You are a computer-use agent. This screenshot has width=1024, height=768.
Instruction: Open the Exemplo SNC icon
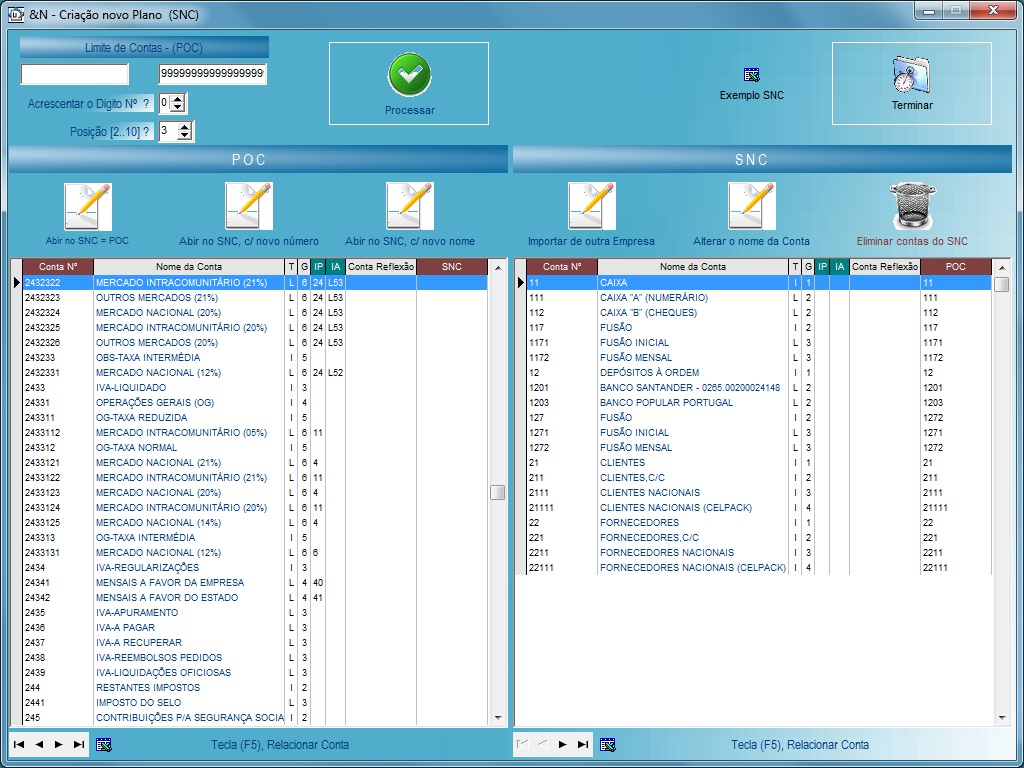pos(752,75)
